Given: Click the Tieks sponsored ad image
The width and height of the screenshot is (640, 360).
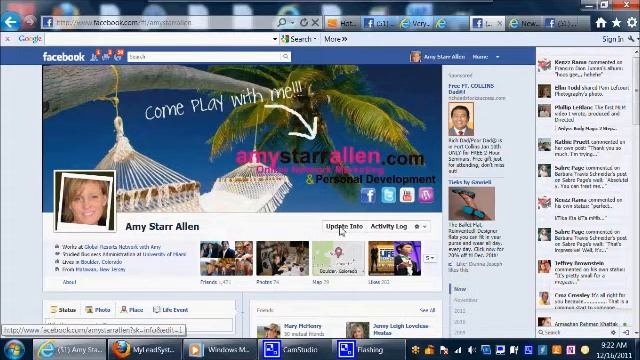Looking at the screenshot, I should (x=471, y=203).
